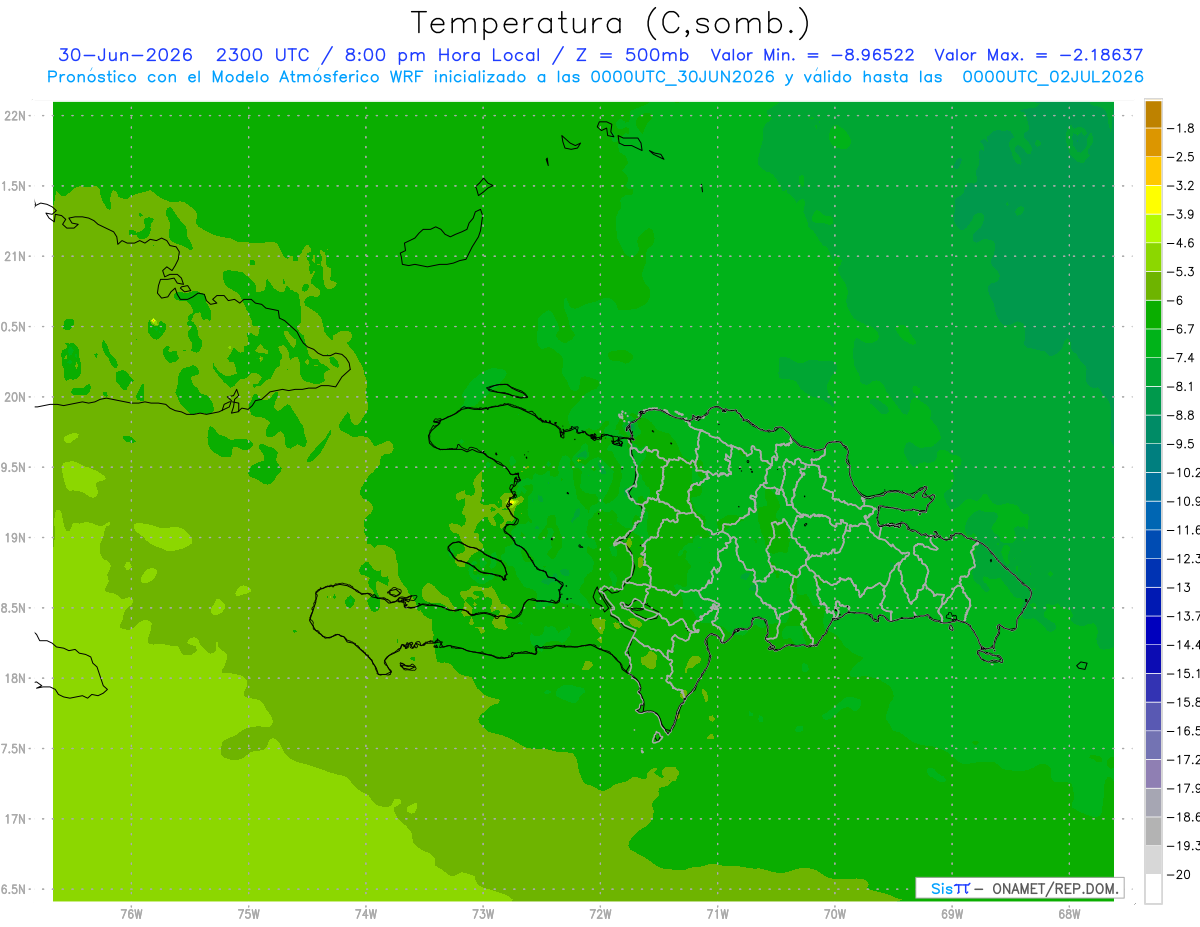Viewport: 1200px width, 927px height.
Task: Click the "71W" longitude label
Action: click(x=717, y=913)
